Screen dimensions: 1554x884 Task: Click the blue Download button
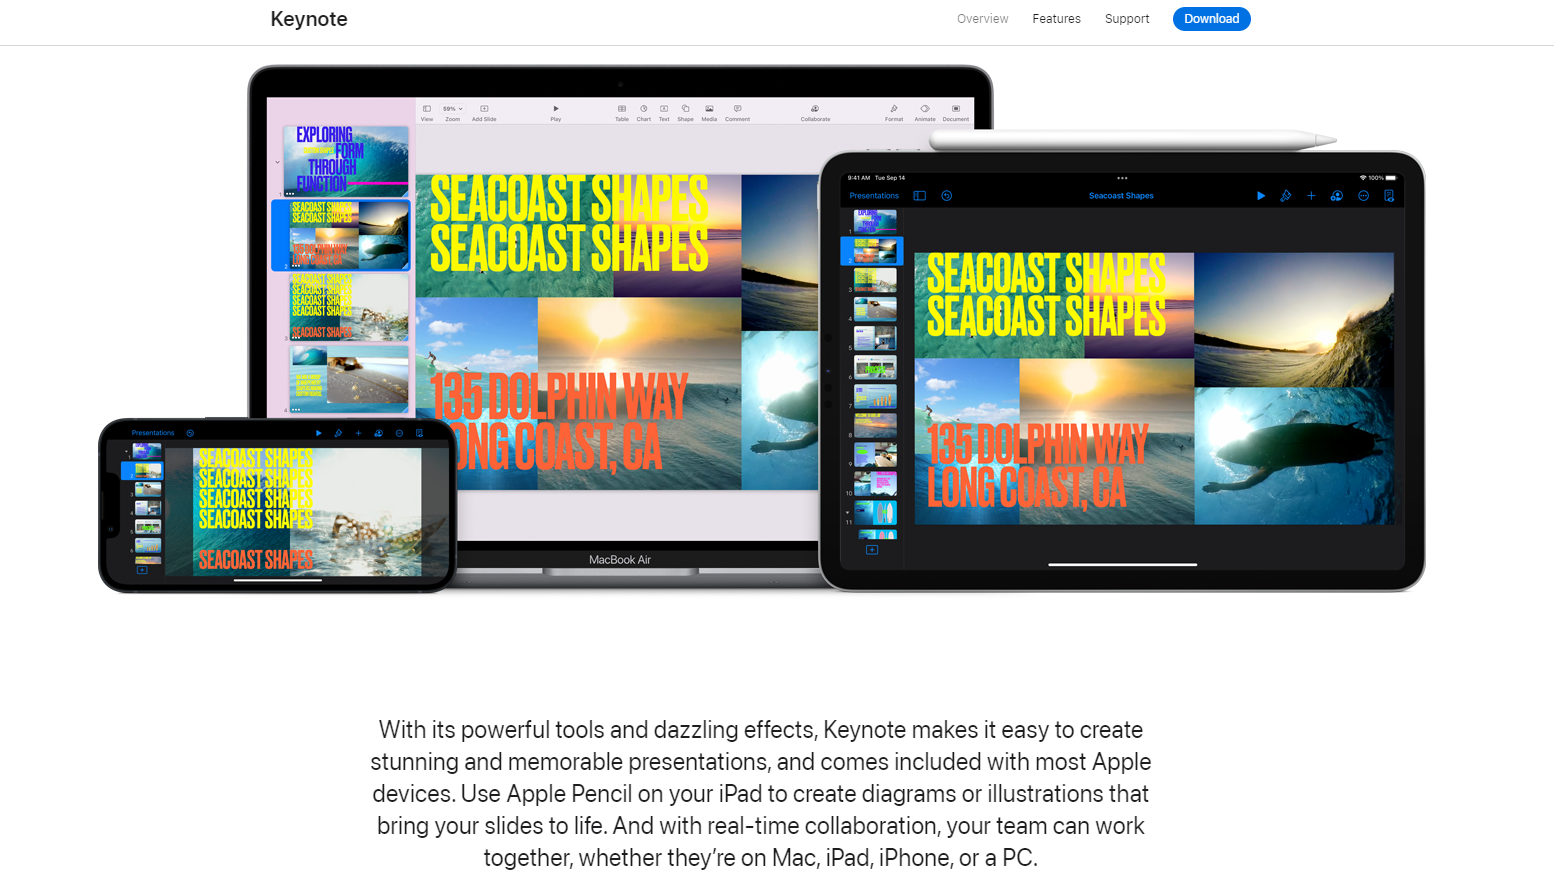1211,19
